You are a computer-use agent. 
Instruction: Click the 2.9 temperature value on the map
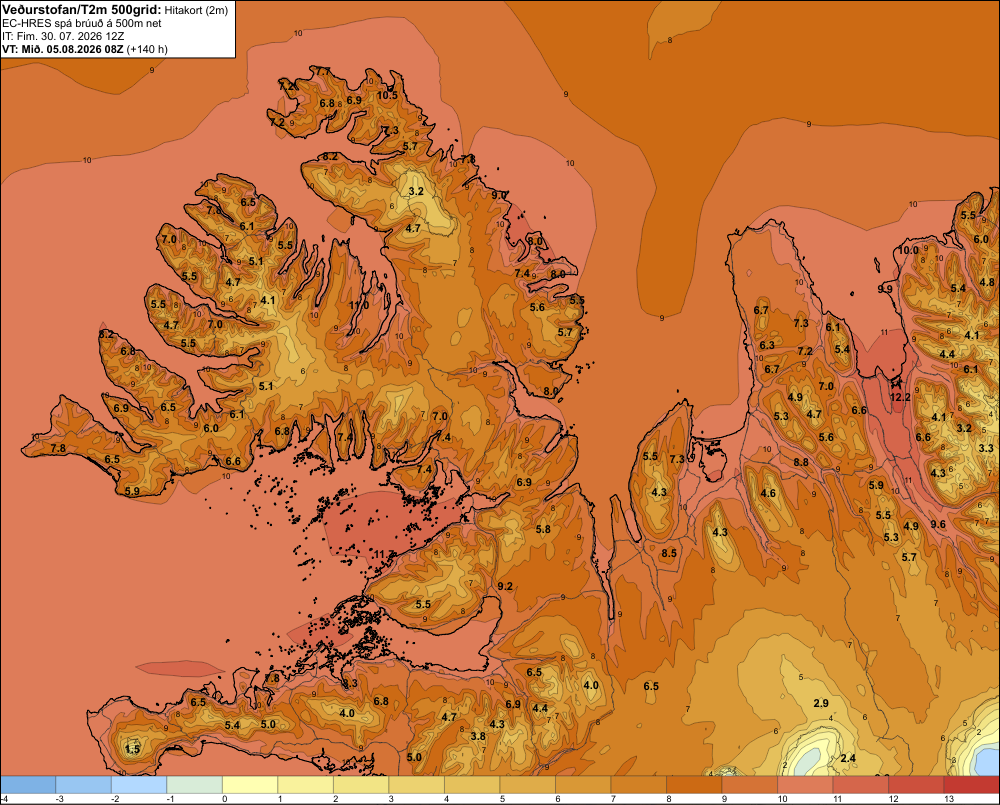pyautogui.click(x=821, y=703)
